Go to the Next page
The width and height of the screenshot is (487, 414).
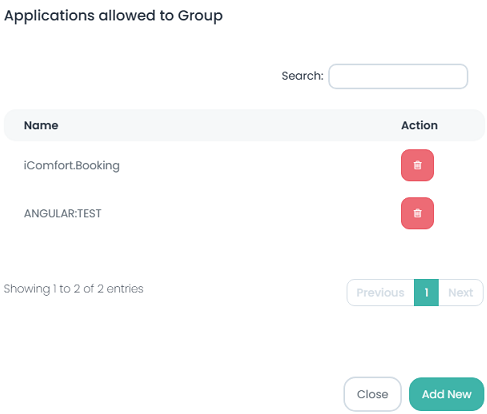461,292
